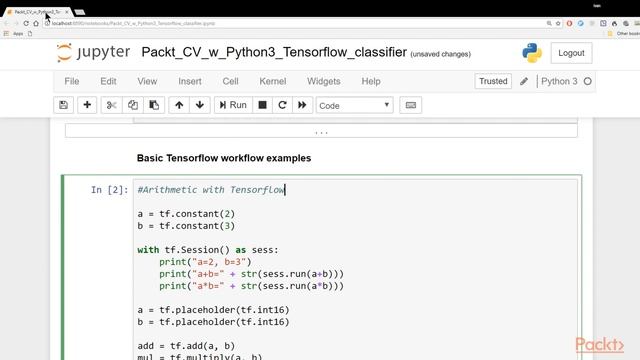Click the zoom magnifier icon in address bar
640x360 pixels.
549,23
